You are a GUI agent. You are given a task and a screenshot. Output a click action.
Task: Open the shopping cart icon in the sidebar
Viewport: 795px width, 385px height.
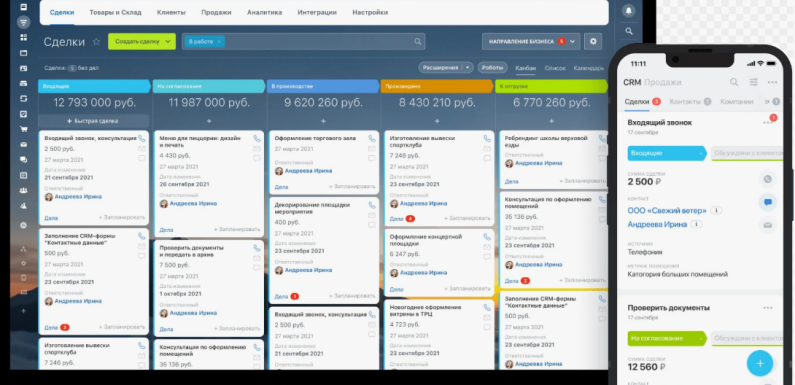tap(23, 129)
